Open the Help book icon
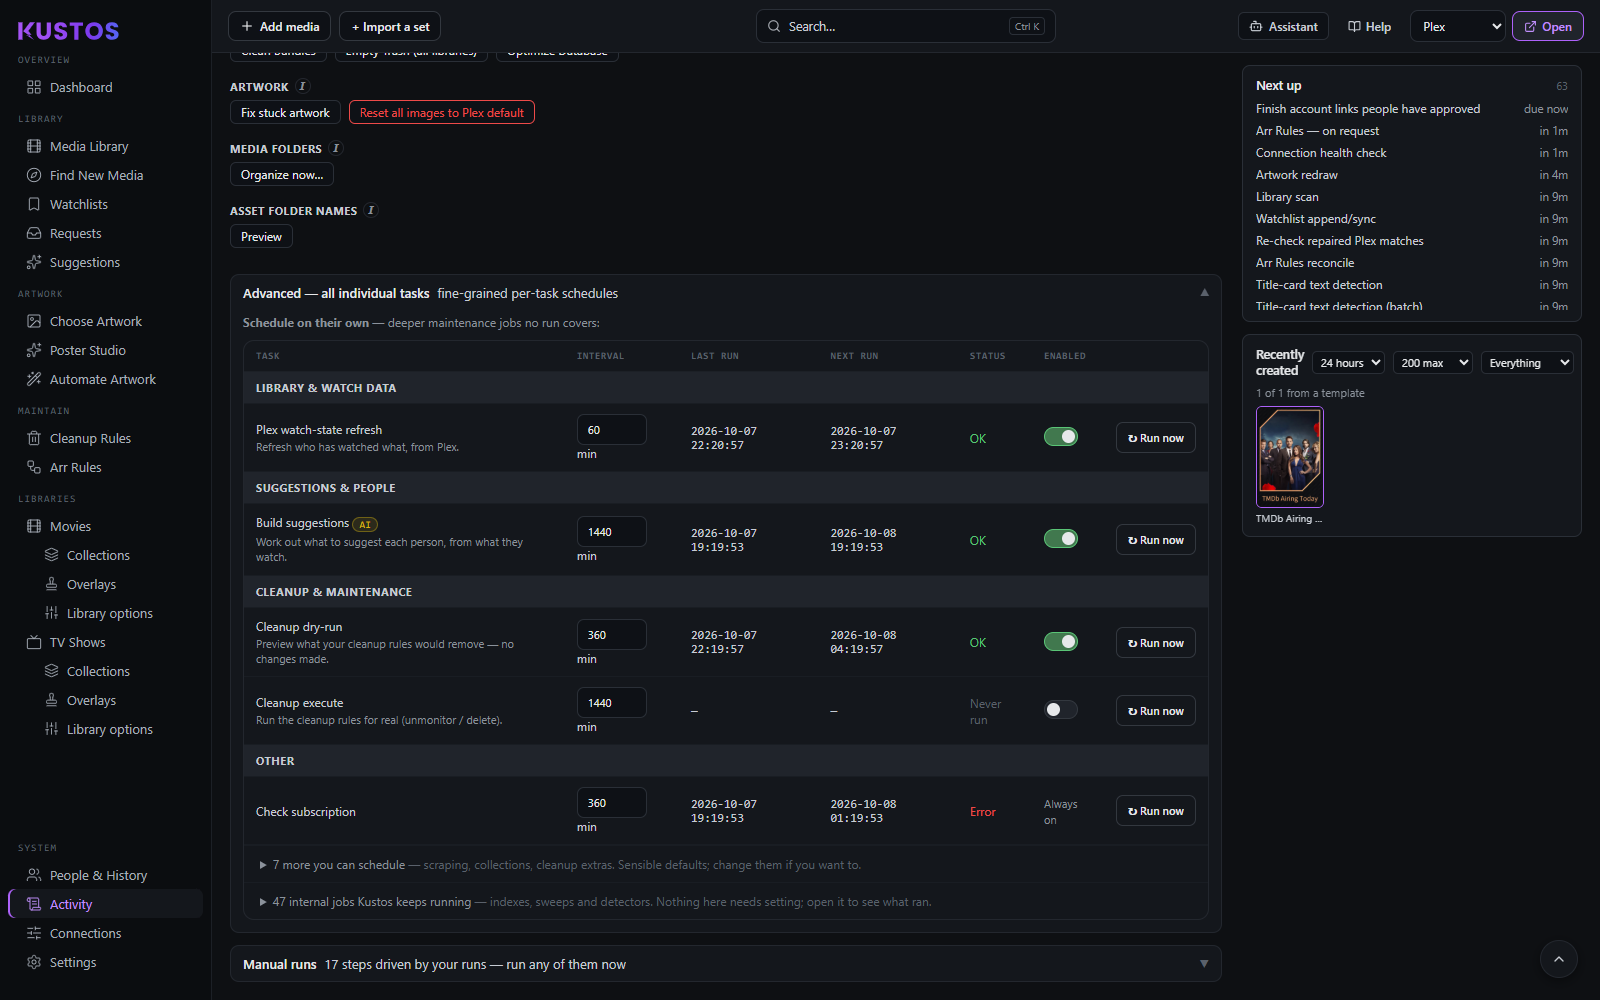1600x1000 pixels. [x=1354, y=26]
